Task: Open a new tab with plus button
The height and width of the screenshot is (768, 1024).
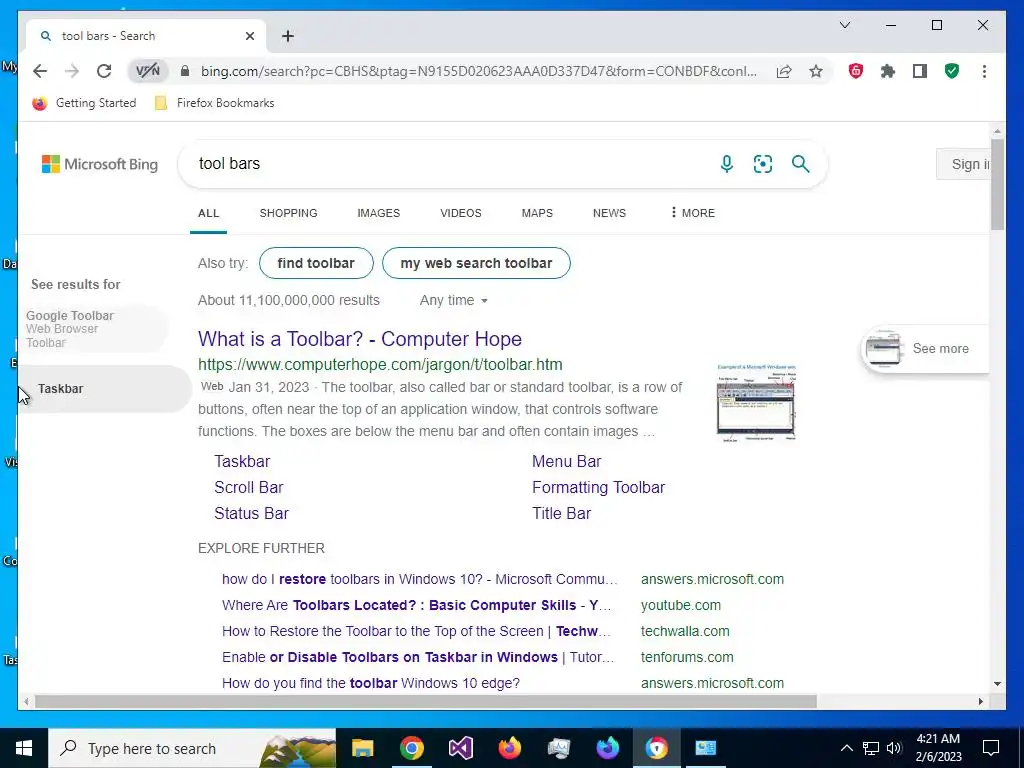Action: [x=288, y=36]
